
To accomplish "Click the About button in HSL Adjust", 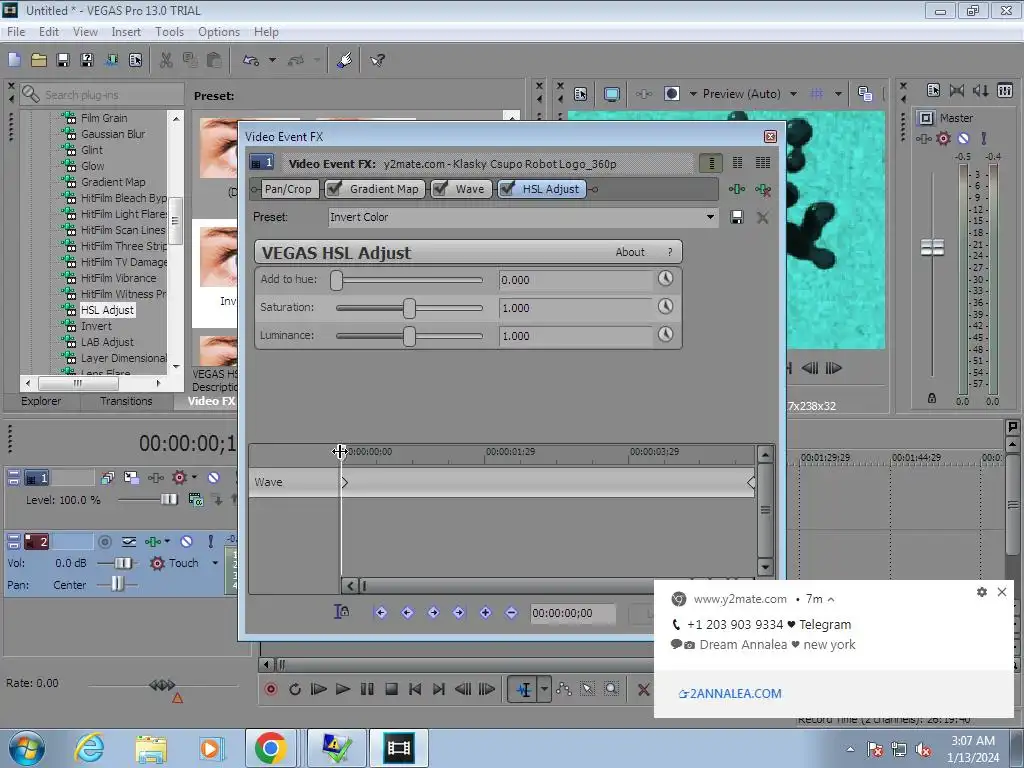I will [630, 252].
